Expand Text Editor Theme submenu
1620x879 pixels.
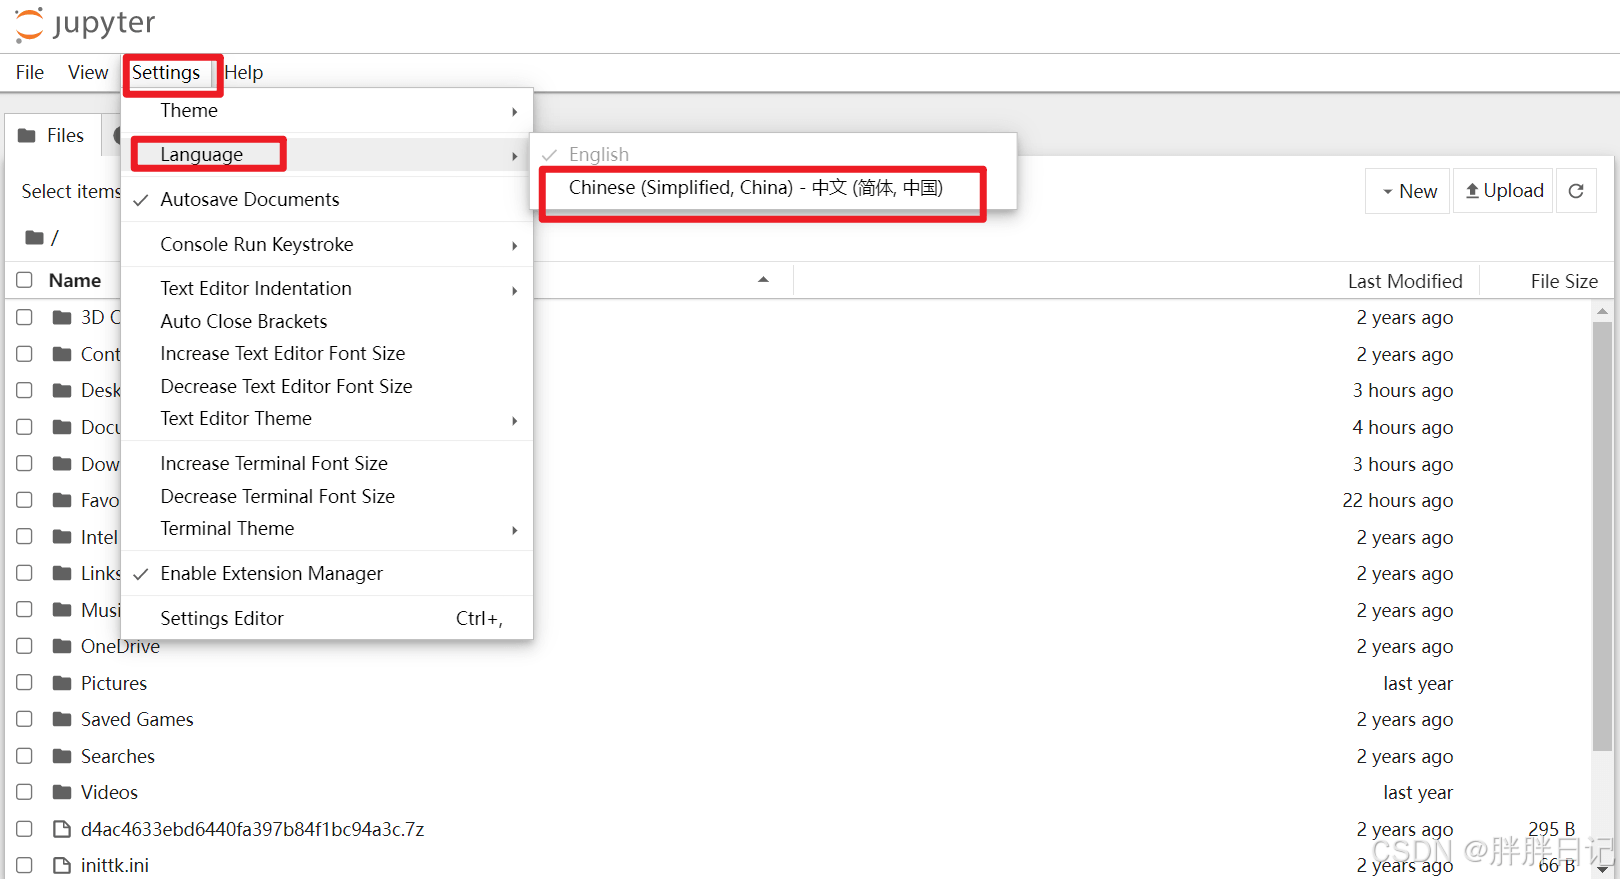(327, 418)
